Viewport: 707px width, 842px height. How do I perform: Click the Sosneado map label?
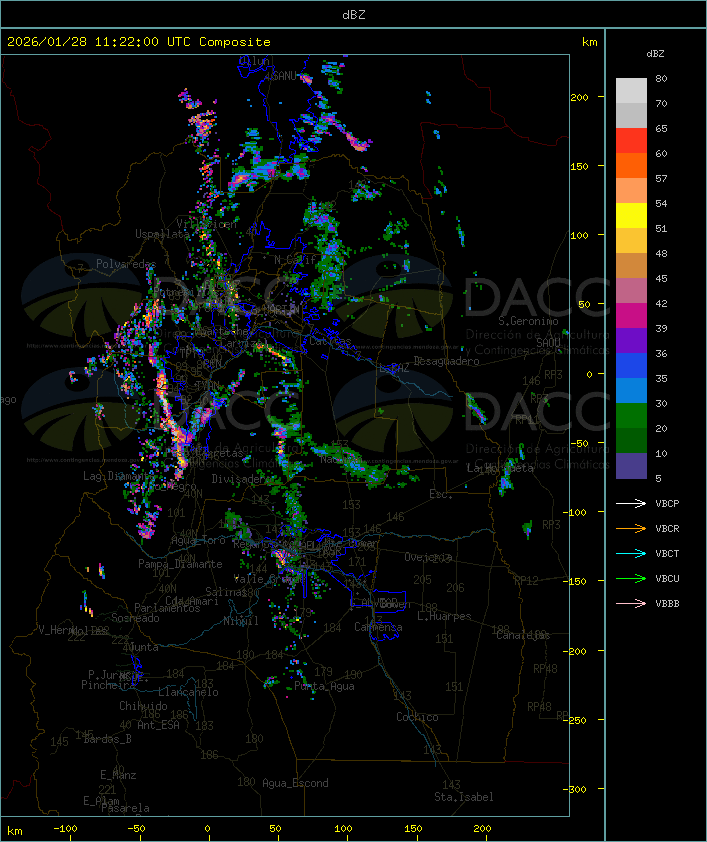tap(135, 618)
